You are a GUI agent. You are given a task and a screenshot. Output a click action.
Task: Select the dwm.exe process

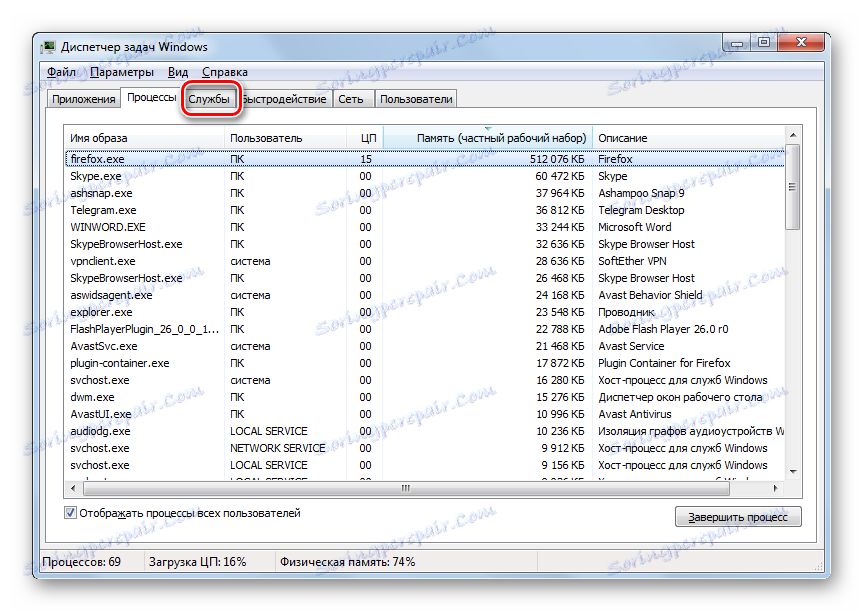[x=424, y=397]
